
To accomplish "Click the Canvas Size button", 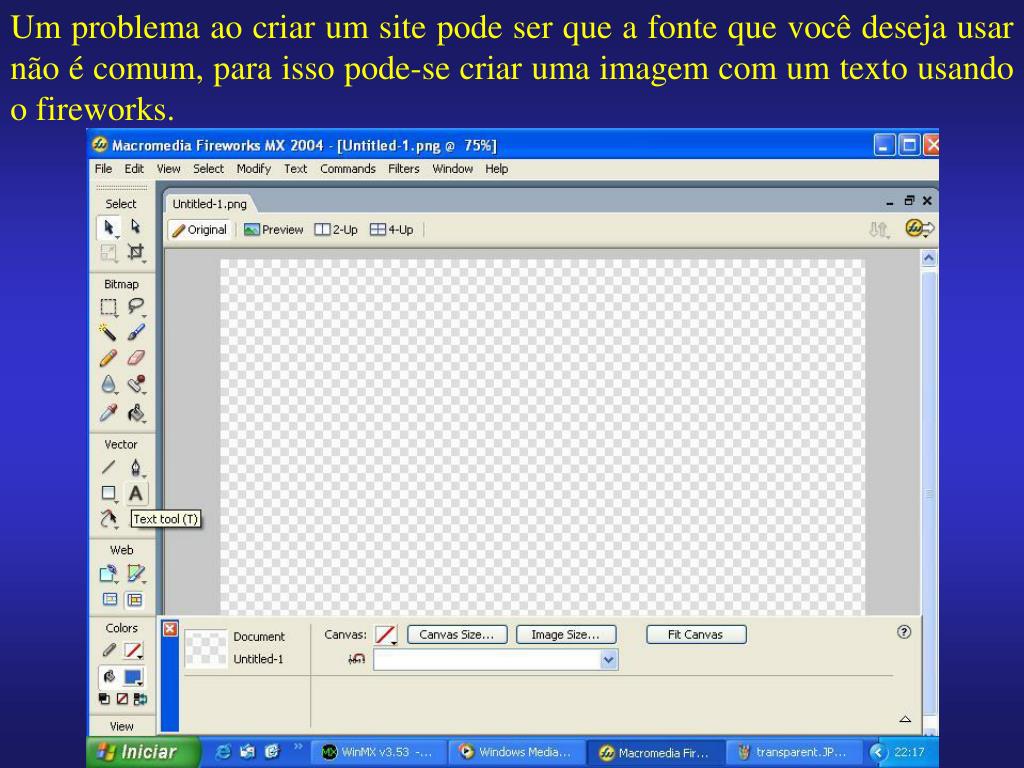I will pos(456,635).
